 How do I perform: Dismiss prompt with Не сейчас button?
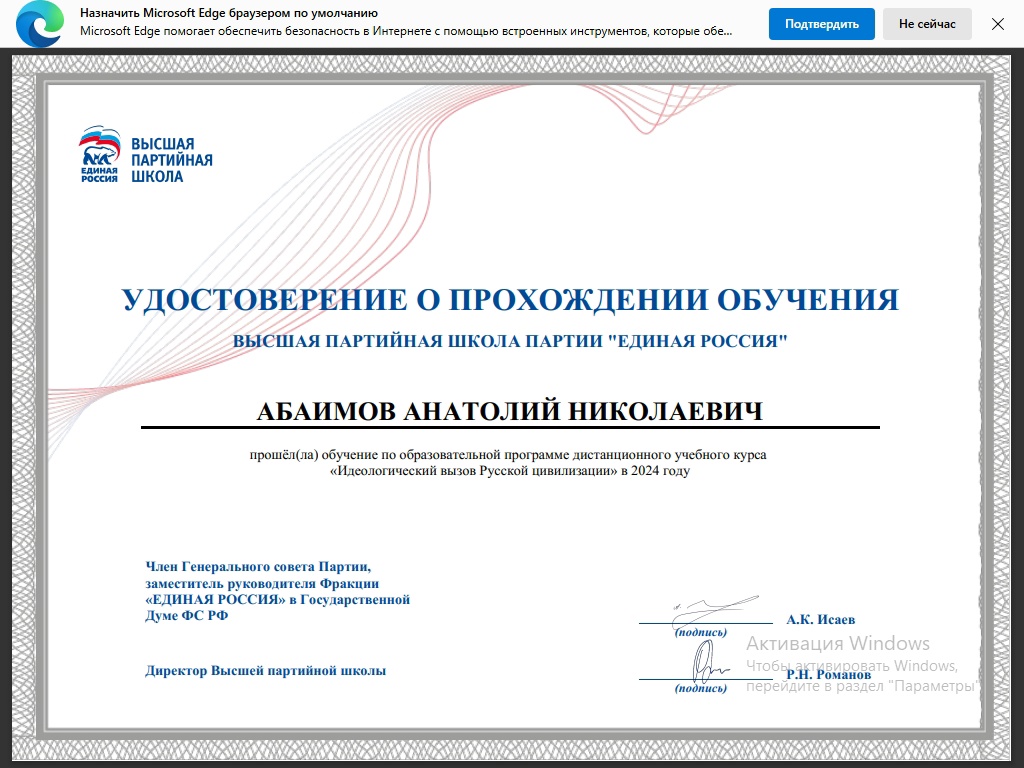click(x=927, y=24)
